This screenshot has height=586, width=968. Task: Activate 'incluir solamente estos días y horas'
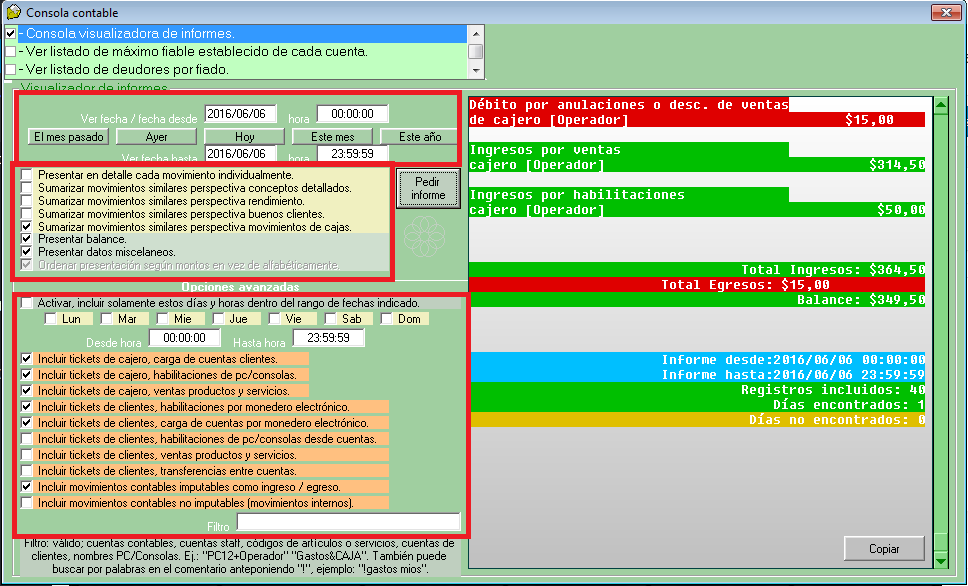pyautogui.click(x=27, y=303)
